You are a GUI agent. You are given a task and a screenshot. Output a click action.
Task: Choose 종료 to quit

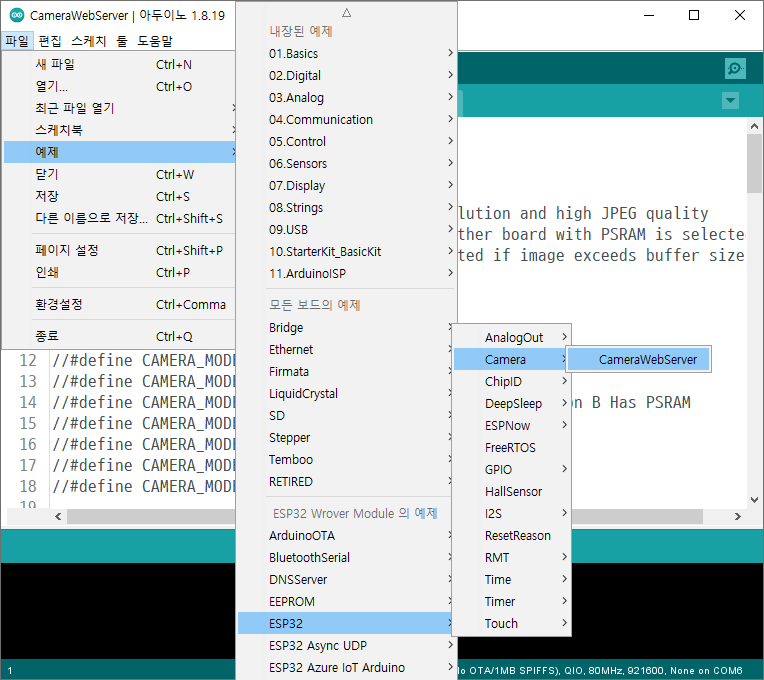tap(119, 336)
